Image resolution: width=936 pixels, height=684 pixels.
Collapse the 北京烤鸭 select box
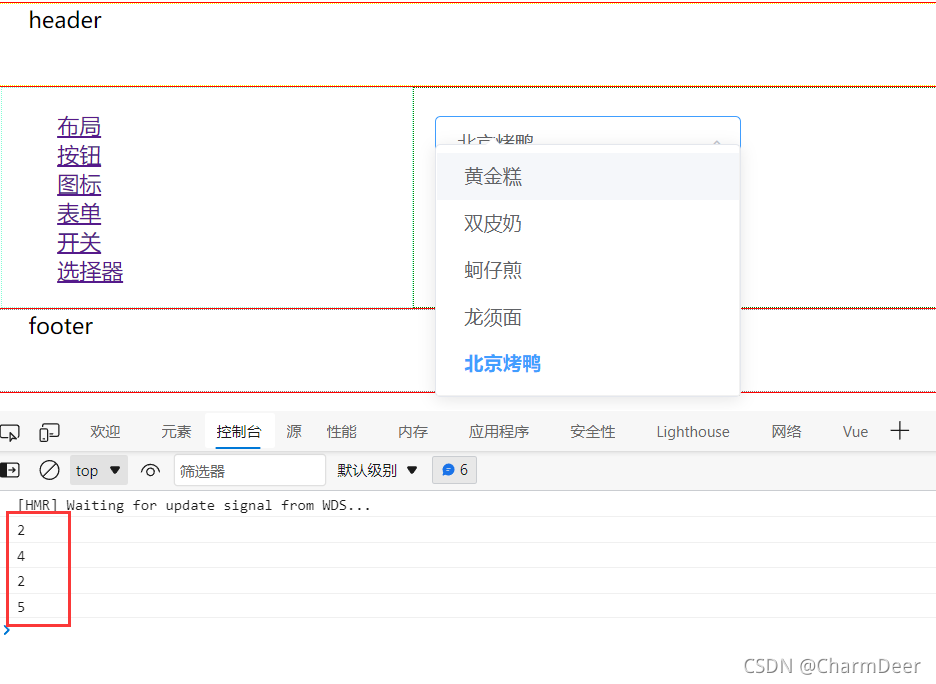(587, 131)
